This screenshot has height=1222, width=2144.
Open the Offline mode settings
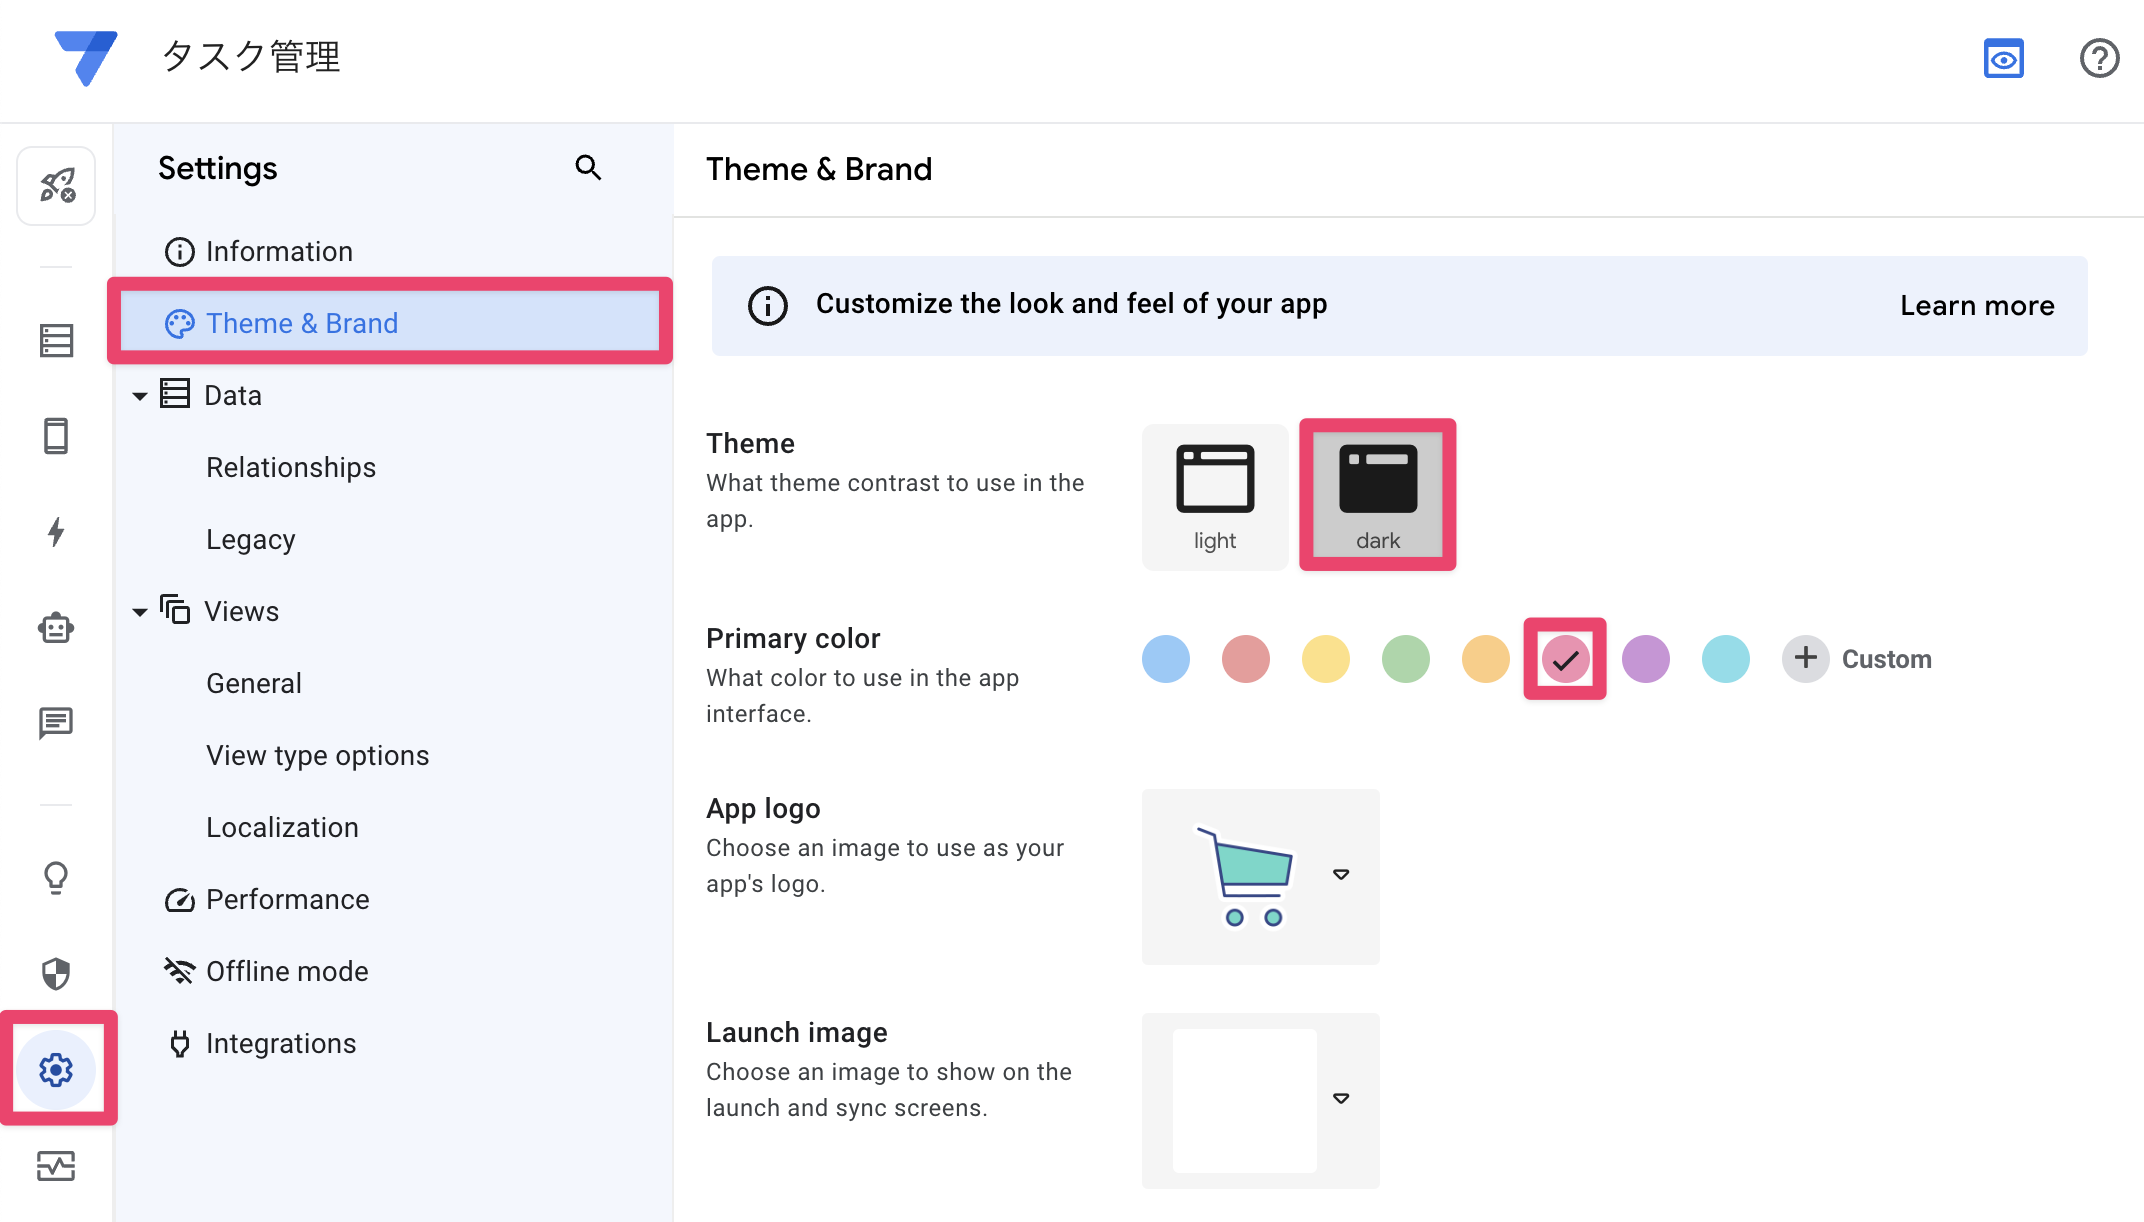point(287,971)
